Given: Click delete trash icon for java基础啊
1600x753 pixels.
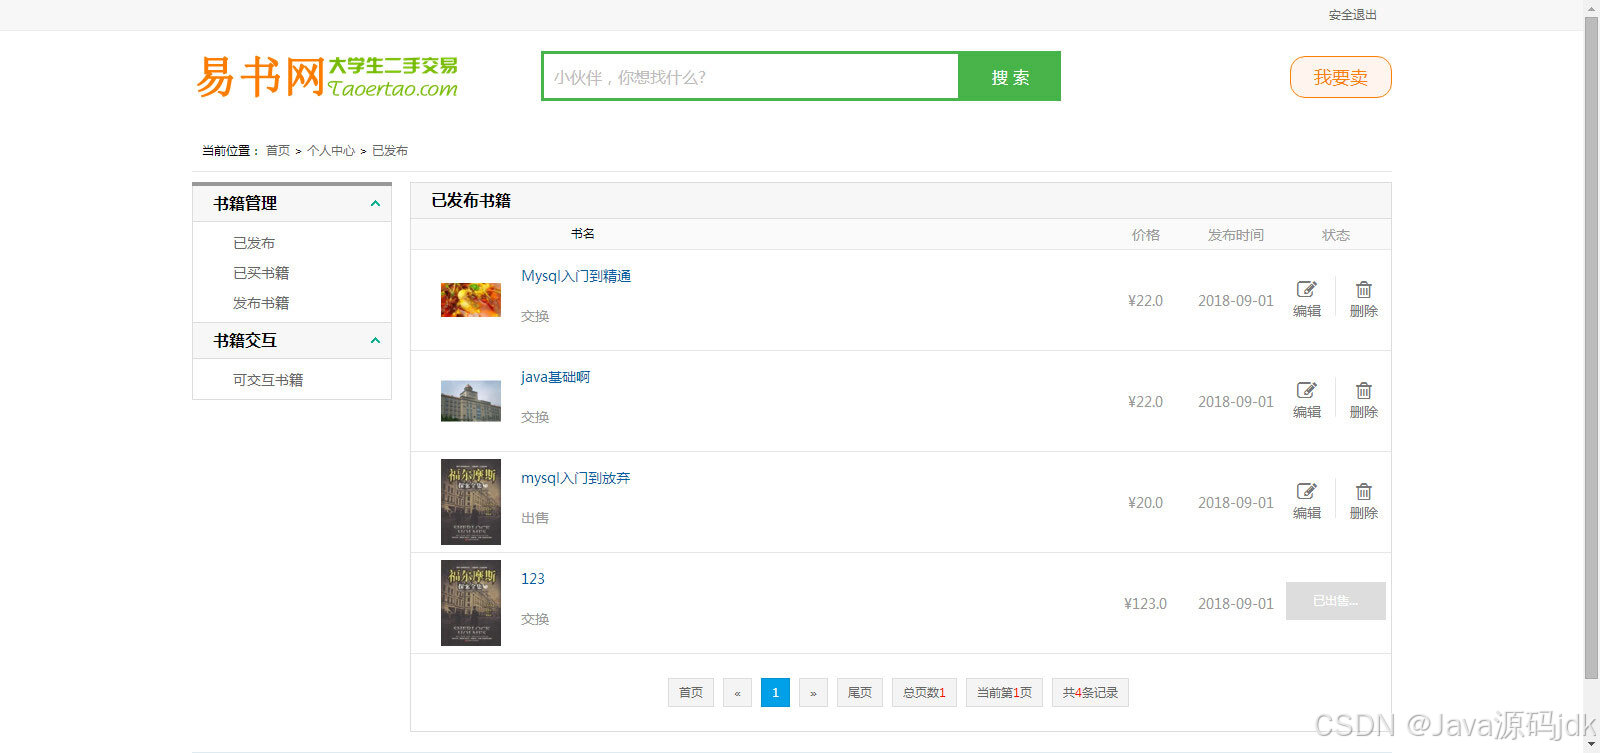Looking at the screenshot, I should point(1363,390).
